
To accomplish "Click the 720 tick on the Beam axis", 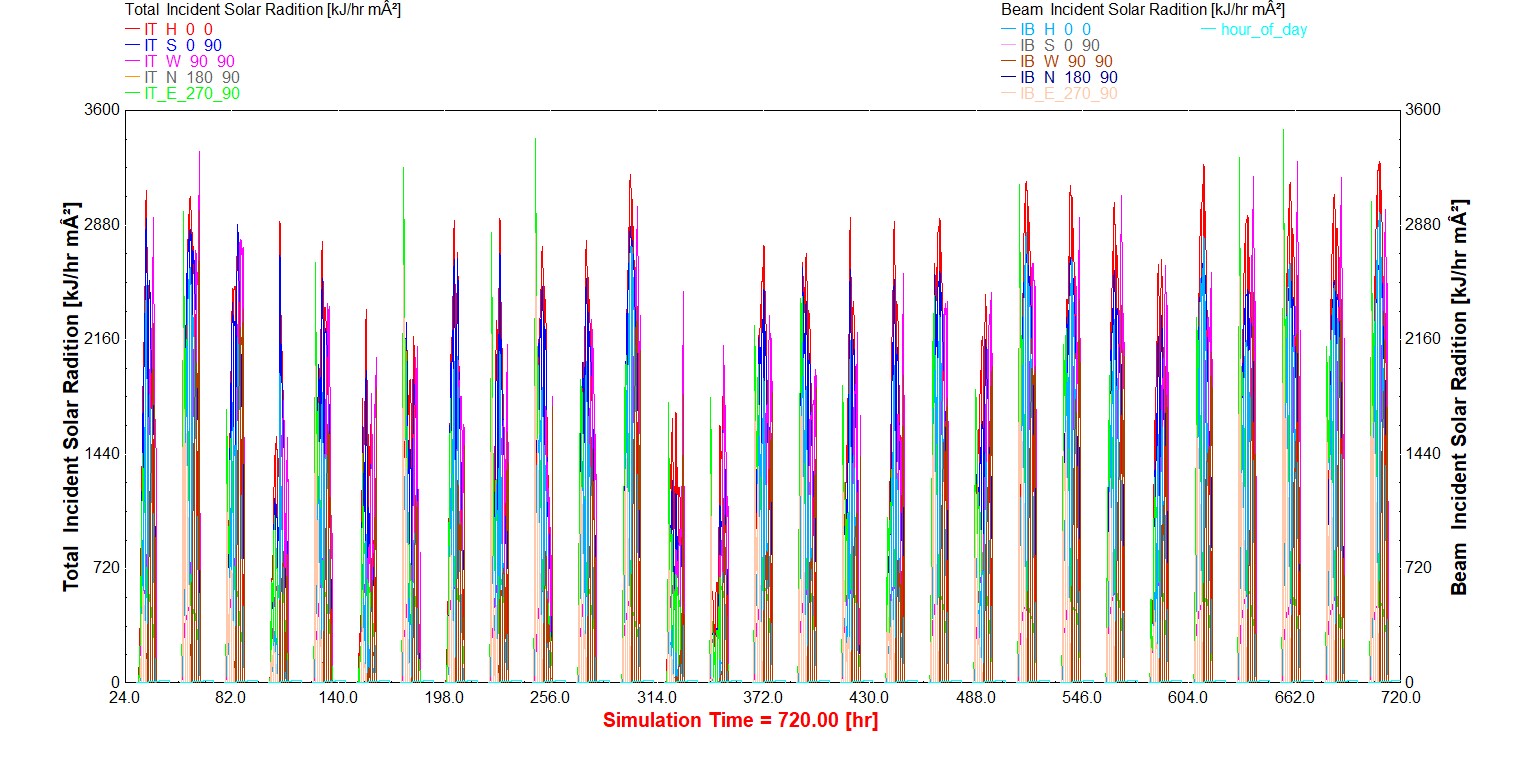I will pos(1419,567).
